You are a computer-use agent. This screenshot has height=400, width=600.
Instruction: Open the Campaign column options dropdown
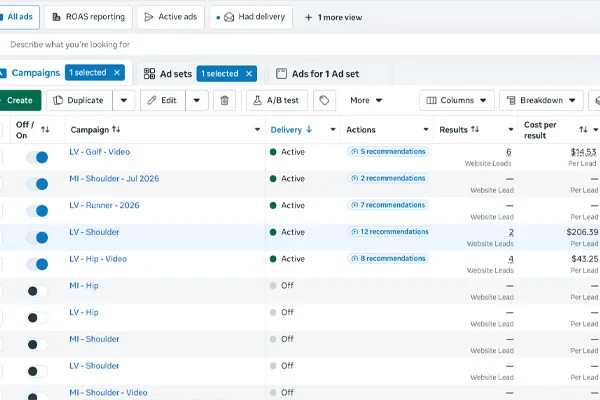coord(257,129)
